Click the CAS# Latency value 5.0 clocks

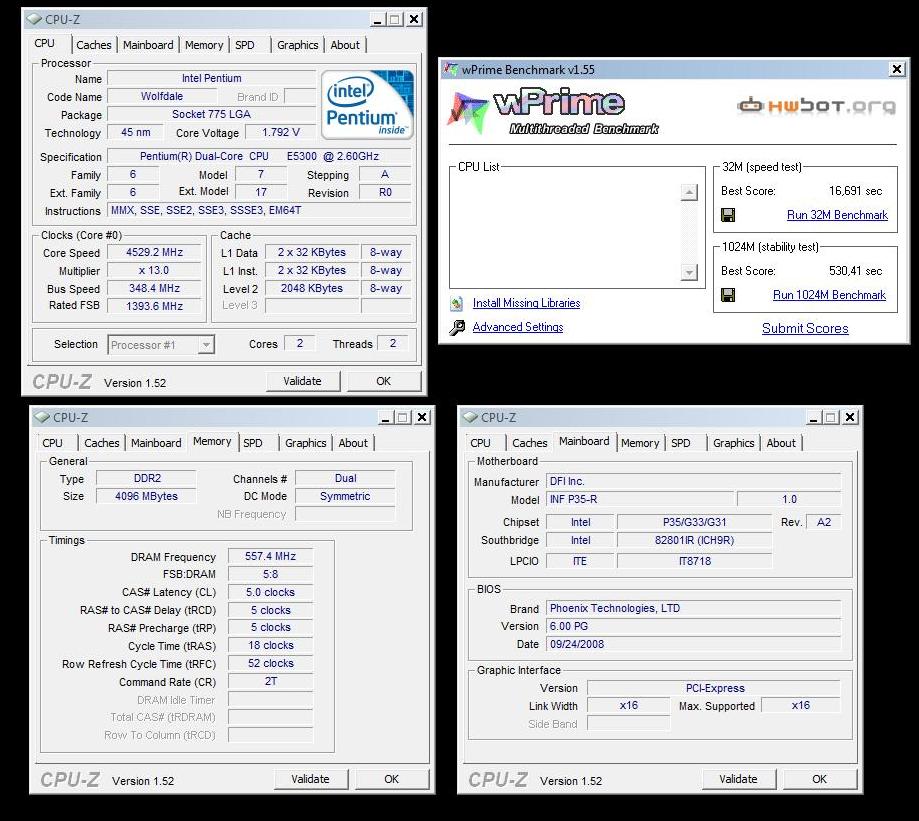pyautogui.click(x=271, y=592)
